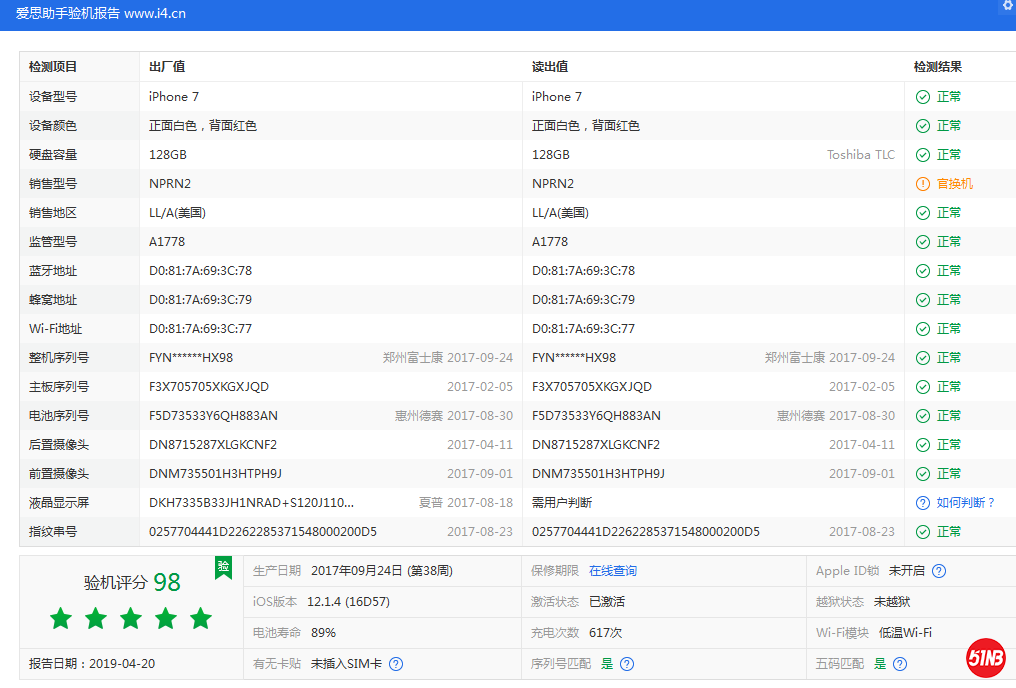
Task: Click the help icon beside 序列号匹配
Action: coord(626,664)
